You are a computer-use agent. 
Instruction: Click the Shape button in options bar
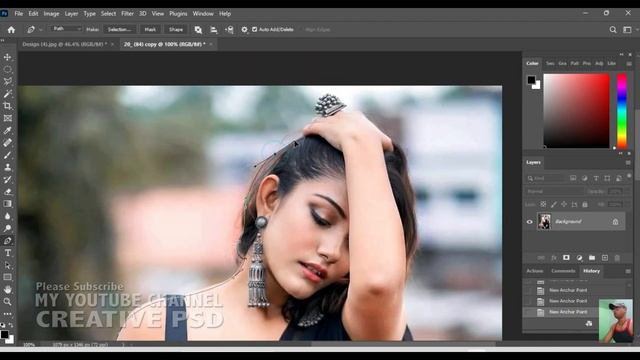tap(176, 29)
